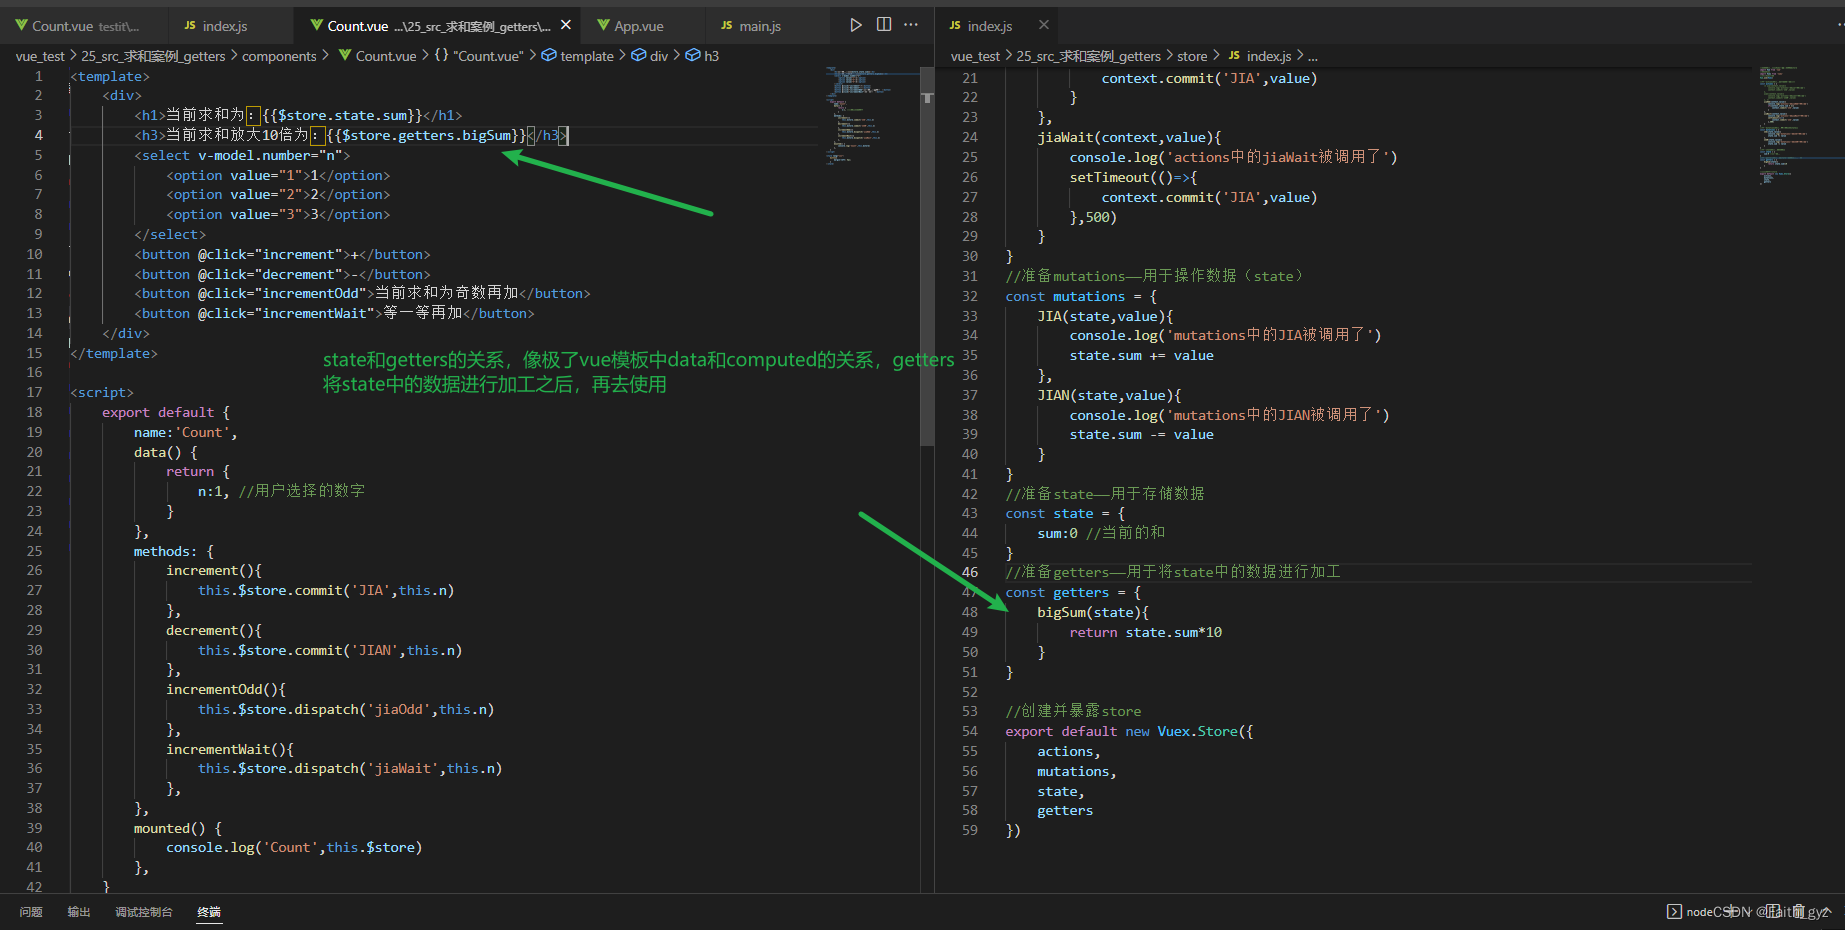
Task: Click {{$store.getters.bigSum}} in h3 line
Action: tap(426, 135)
